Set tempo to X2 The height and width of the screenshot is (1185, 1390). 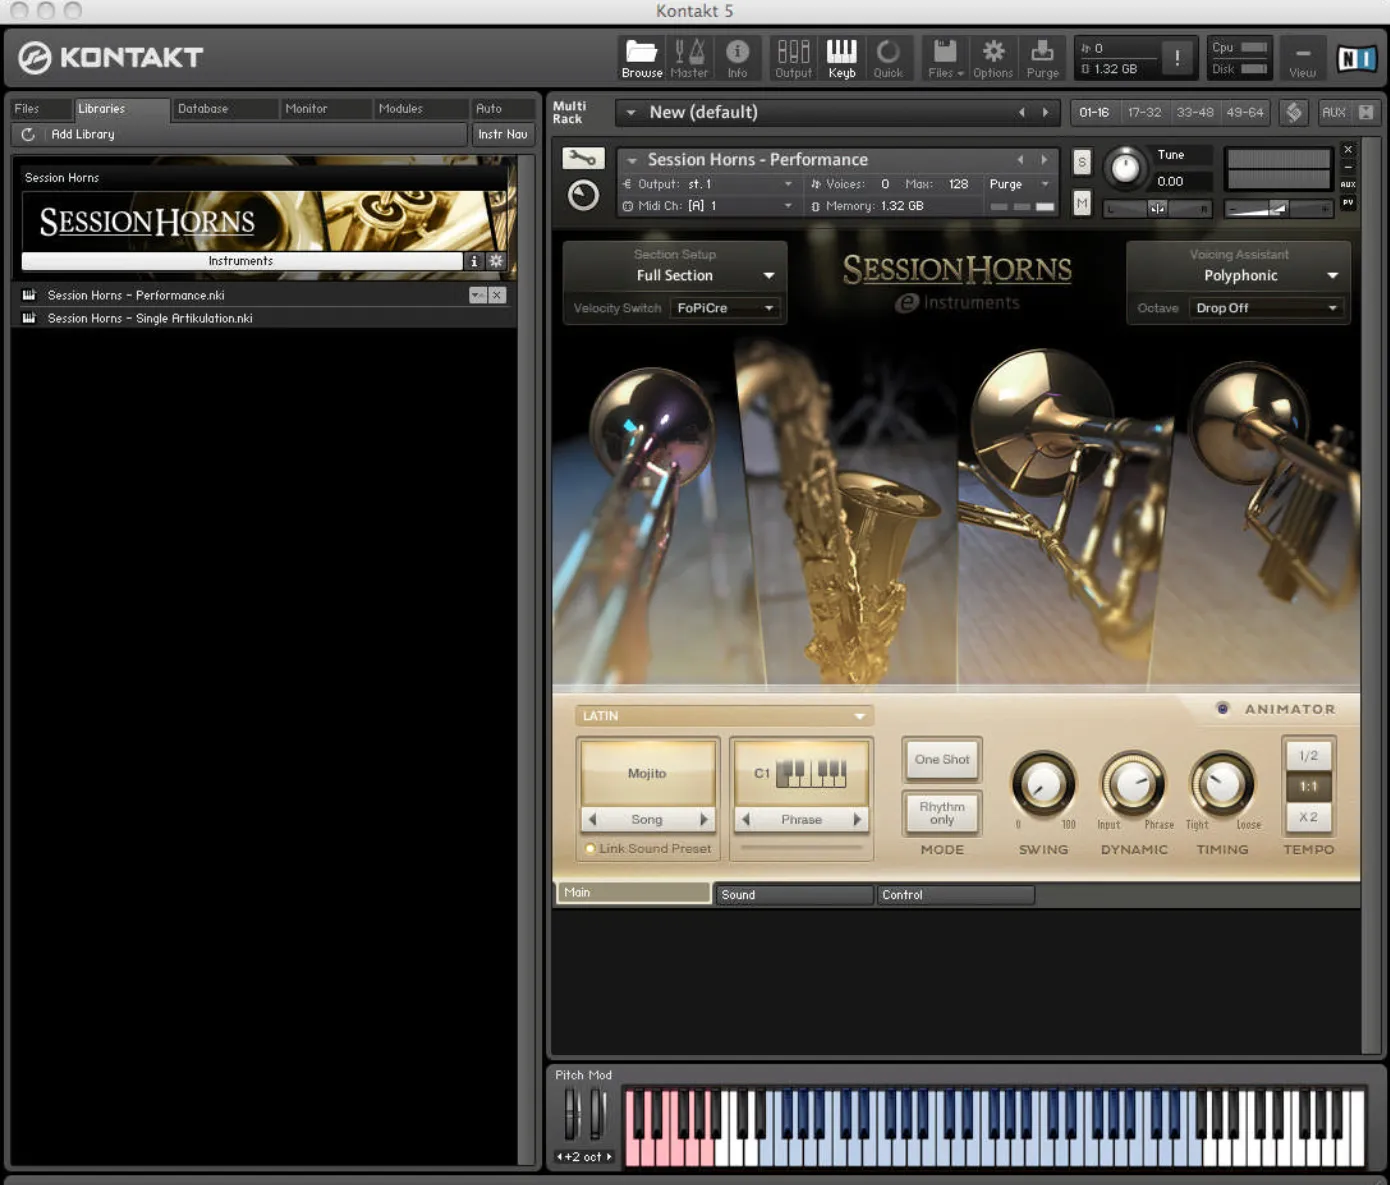1308,817
